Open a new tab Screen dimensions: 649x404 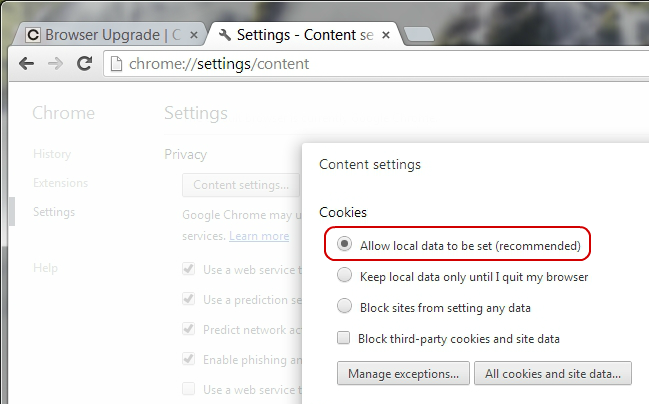[419, 36]
